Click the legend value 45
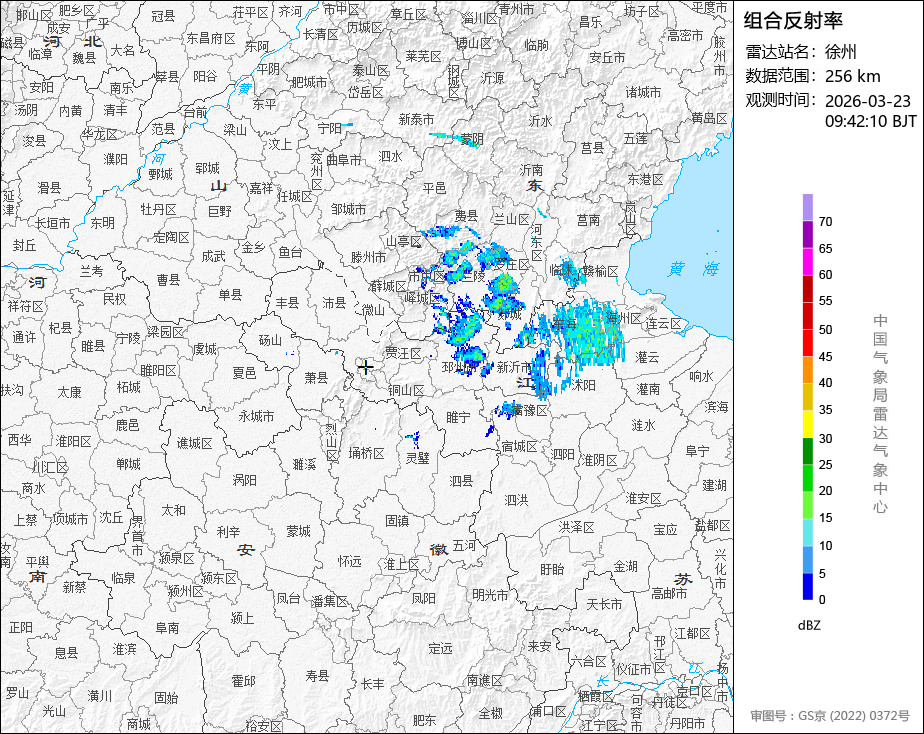The height and width of the screenshot is (734, 924). point(826,356)
